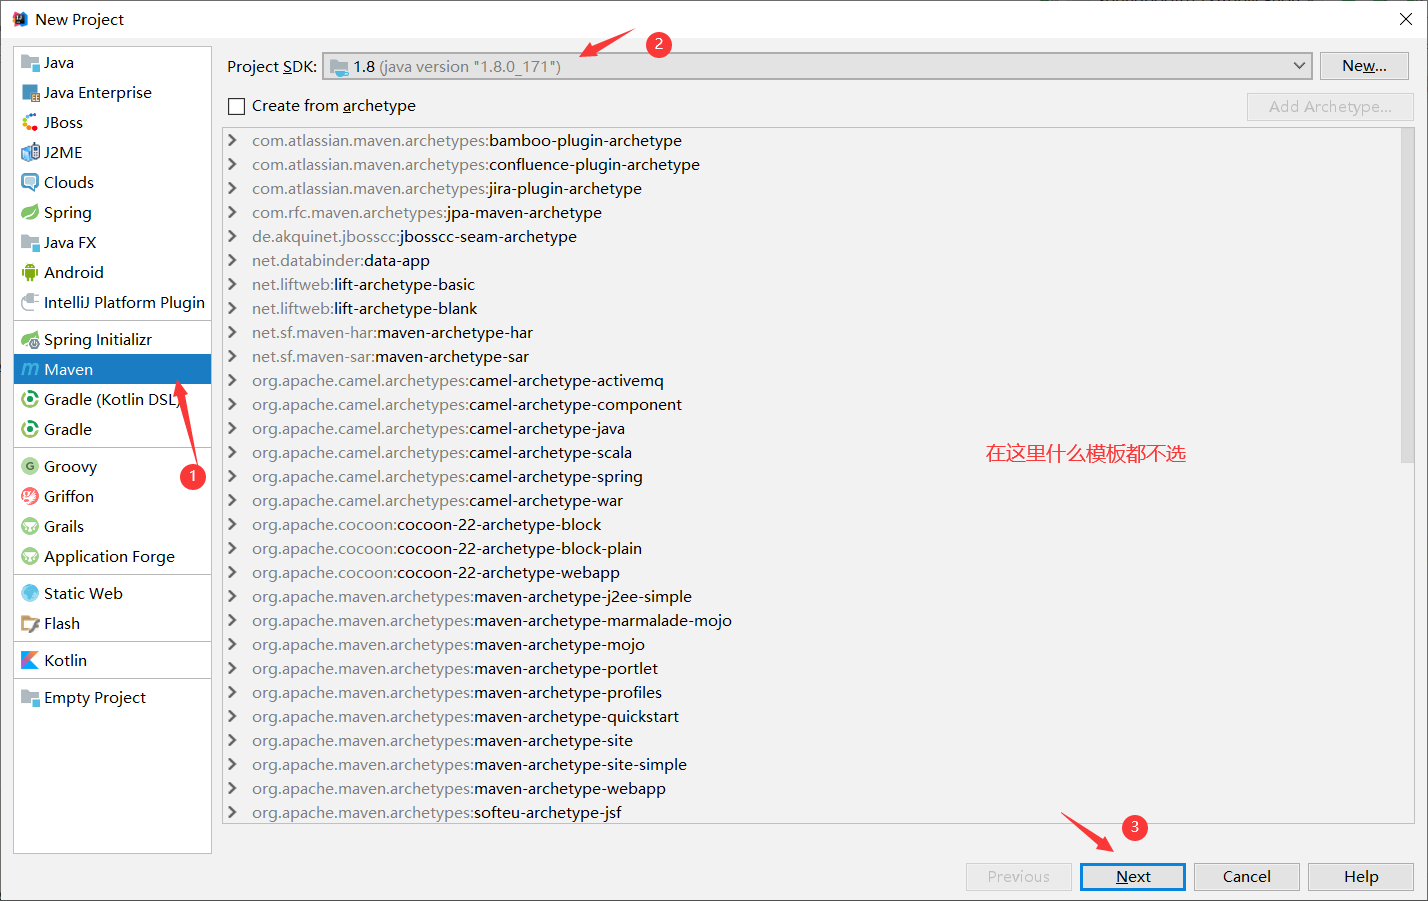1428x901 pixels.
Task: Enable the Create from archetype checkbox
Action: (x=236, y=106)
